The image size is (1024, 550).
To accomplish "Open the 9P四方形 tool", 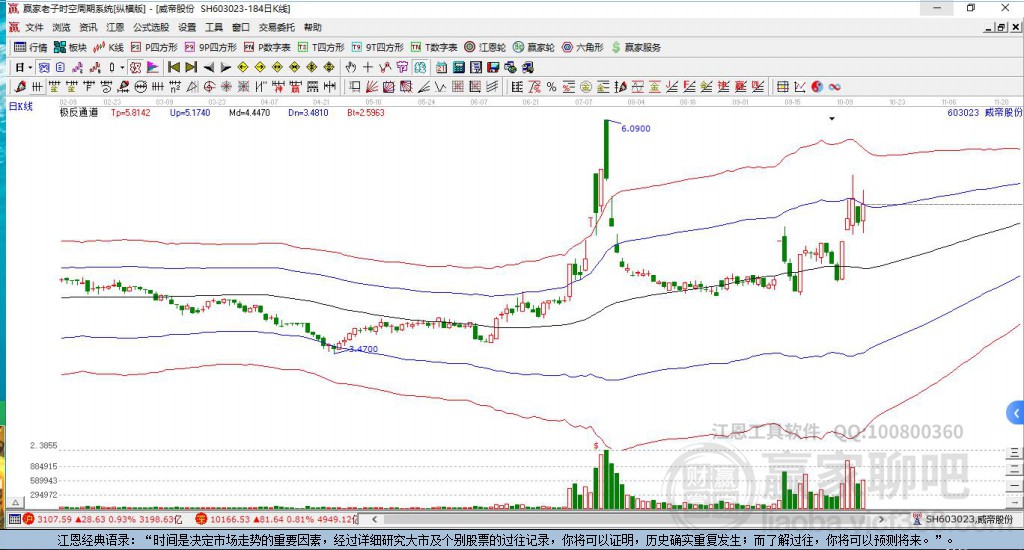I will (x=211, y=47).
